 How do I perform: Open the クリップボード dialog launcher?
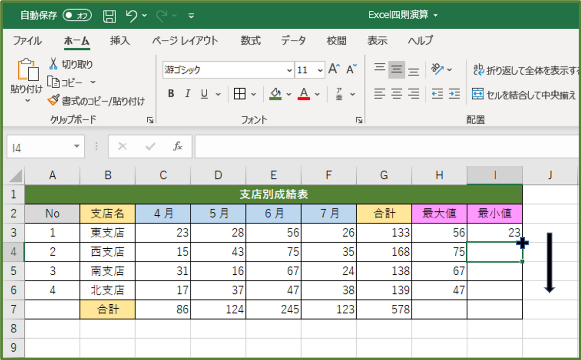click(150, 120)
